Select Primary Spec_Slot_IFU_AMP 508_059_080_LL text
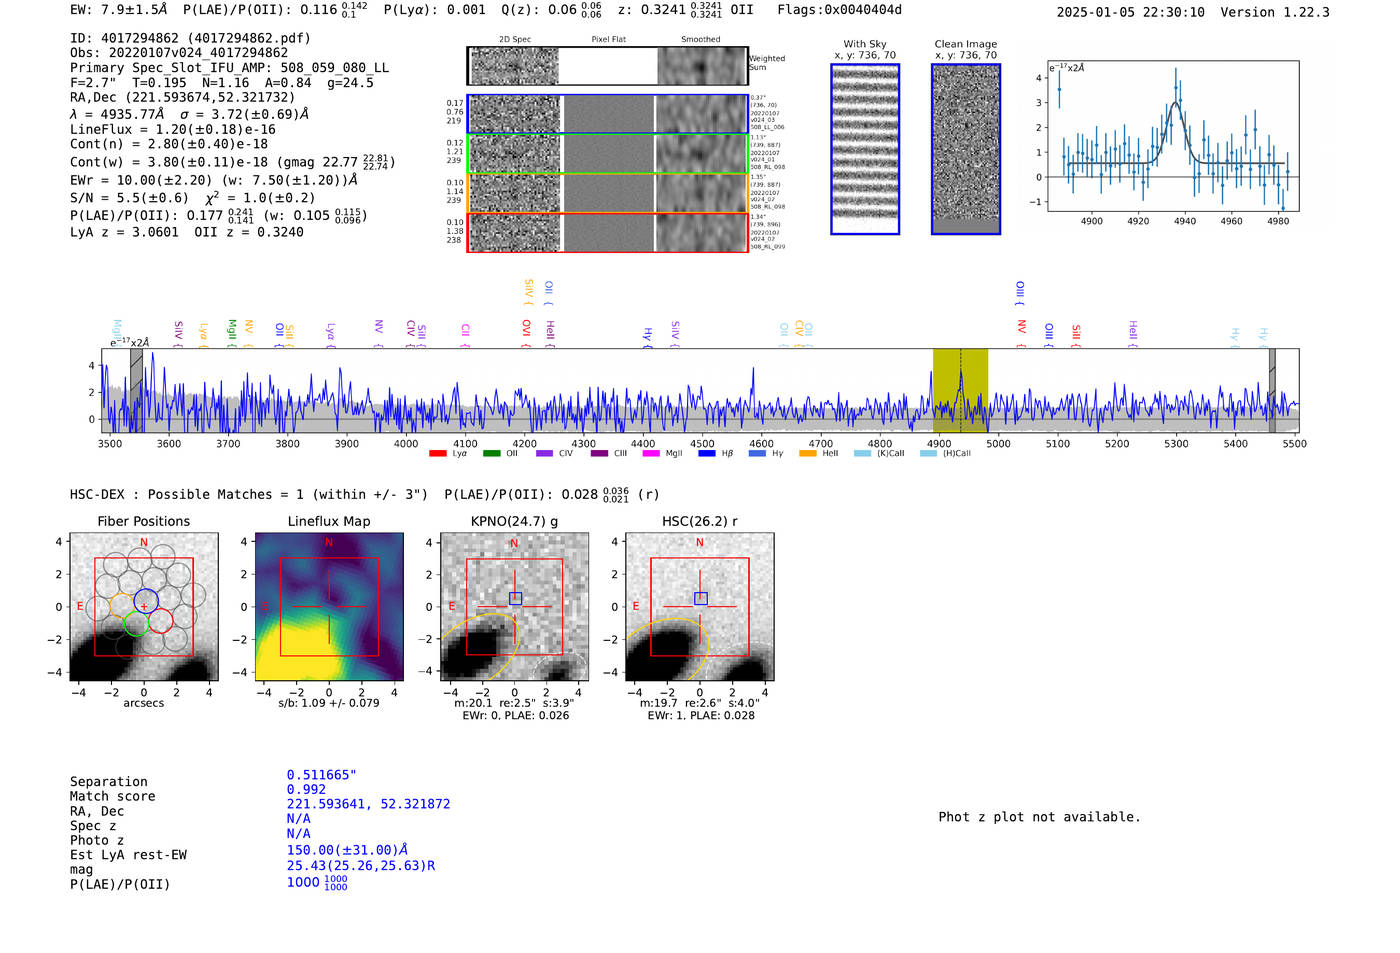The width and height of the screenshot is (1400, 953). tap(229, 68)
